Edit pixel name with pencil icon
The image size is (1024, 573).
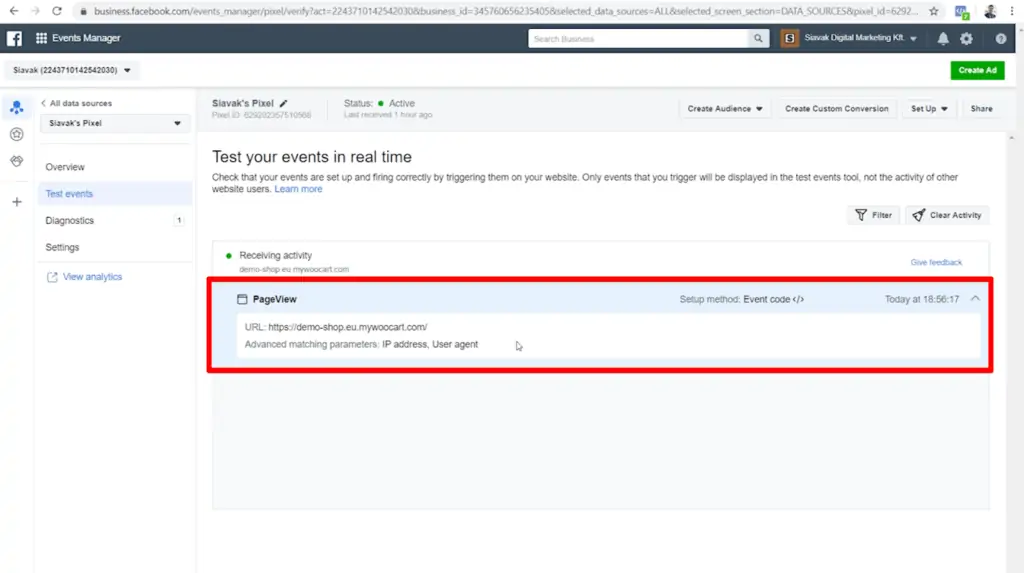283,103
